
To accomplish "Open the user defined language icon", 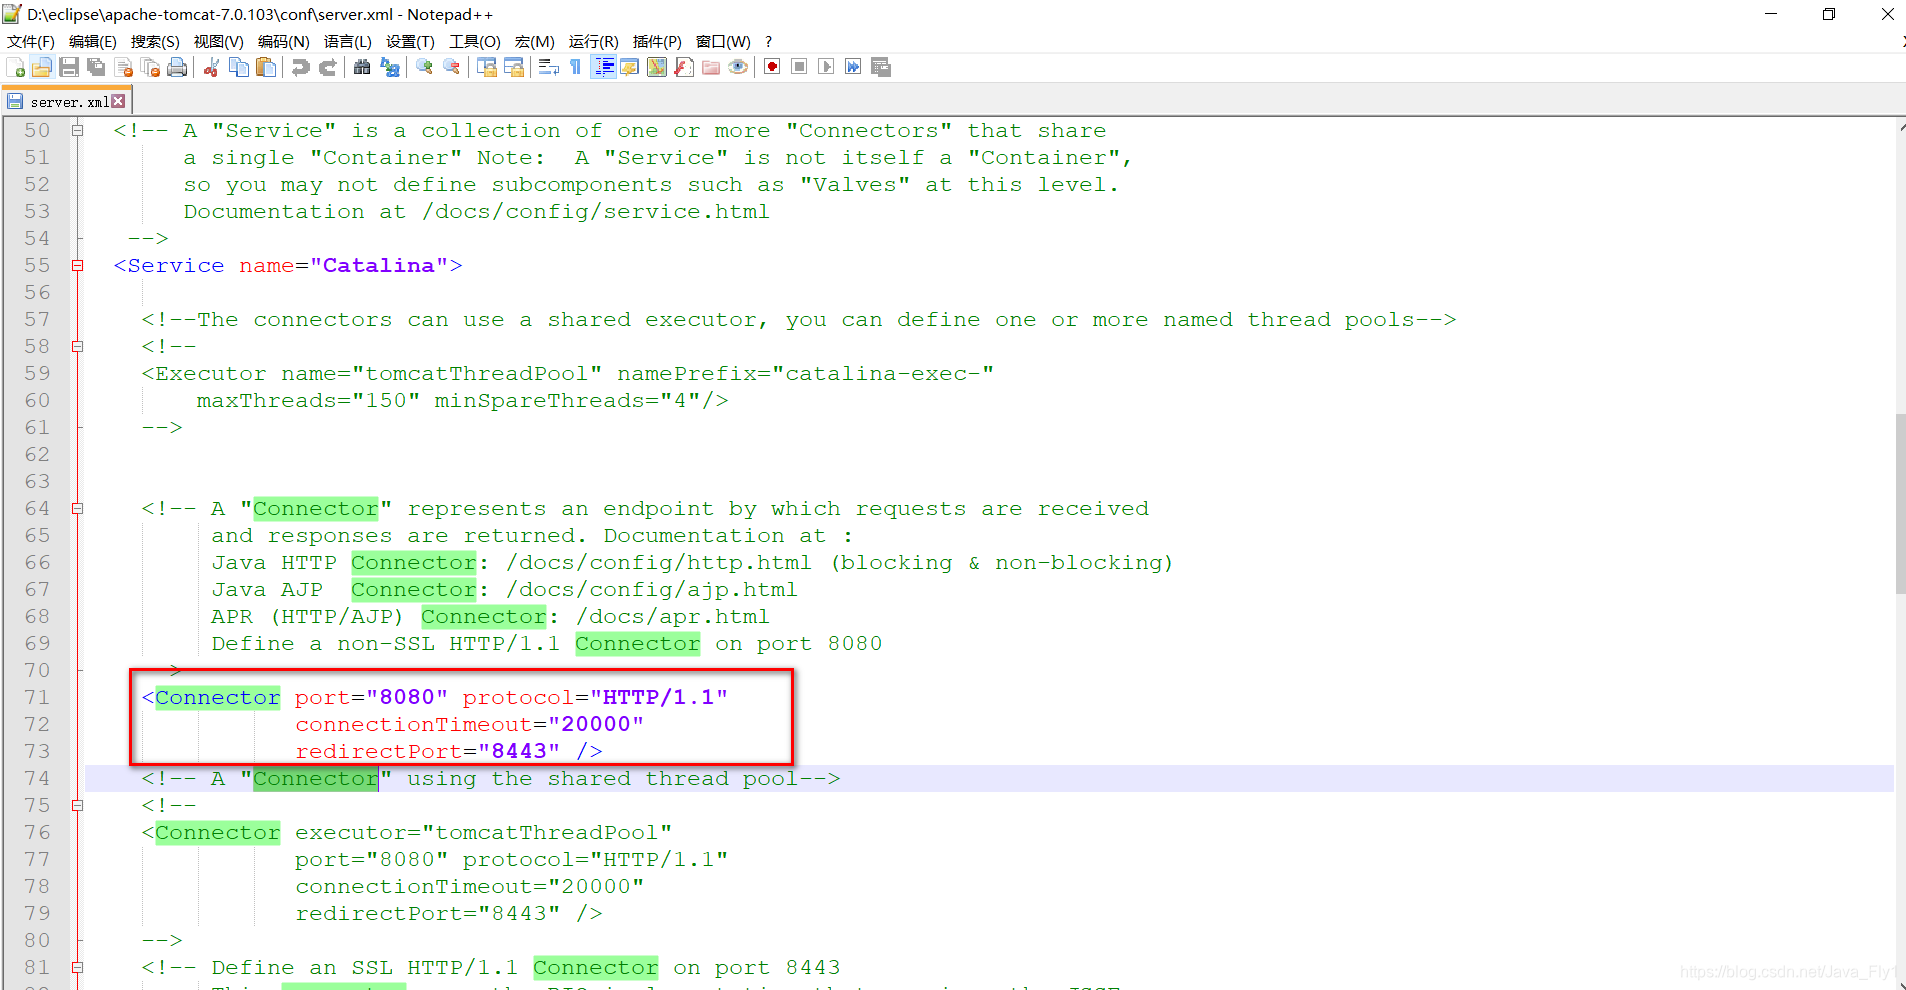I will pos(630,67).
